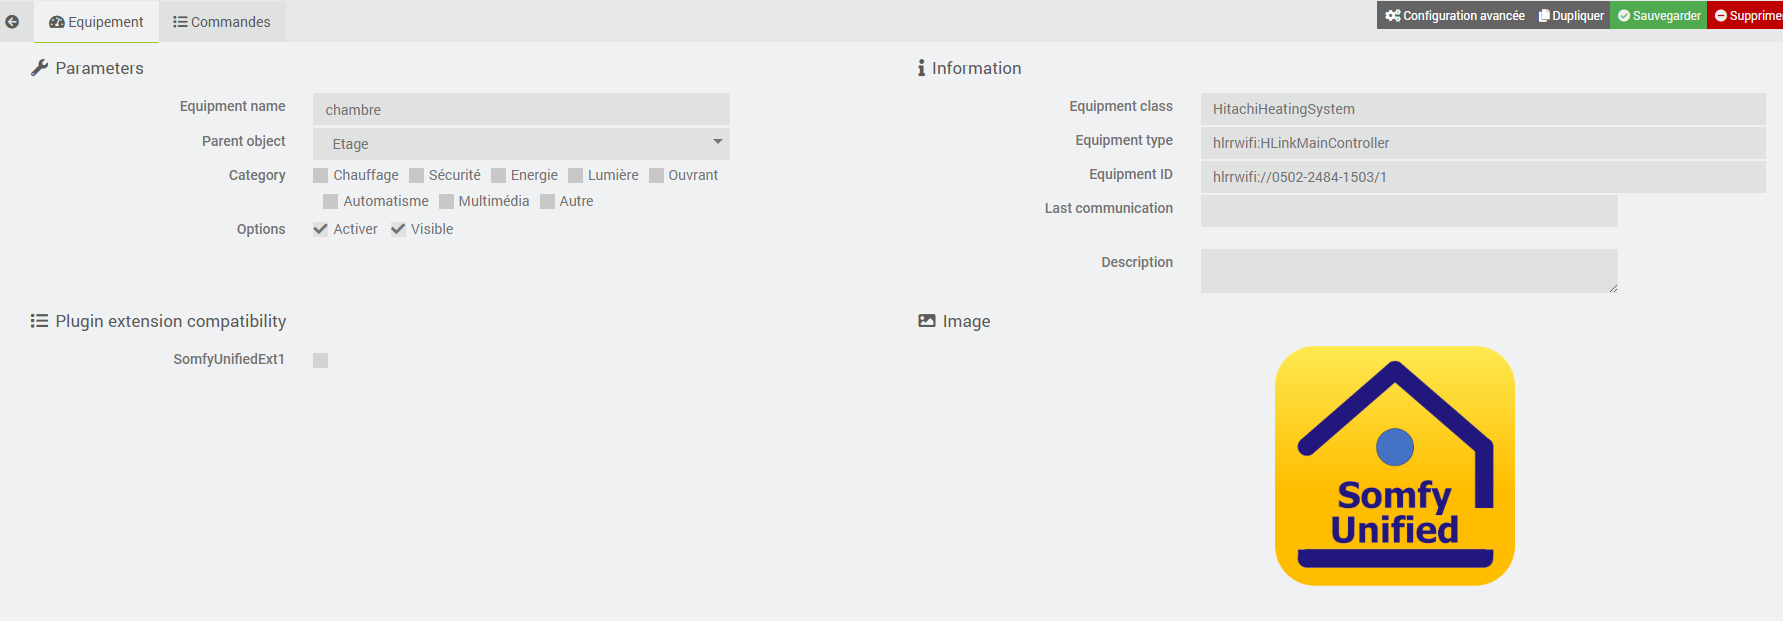Toggle the Visible option checkbox
Screen dimensions: 1783x621
tap(398, 229)
